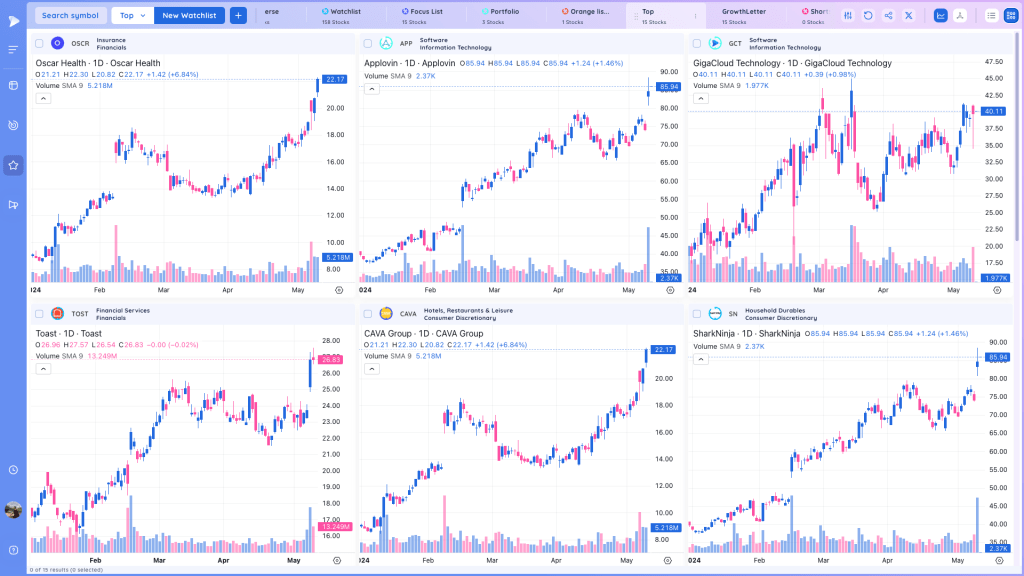Open the filter settings sliders icon
Screen dimensions: 1024x576
click(x=848, y=16)
